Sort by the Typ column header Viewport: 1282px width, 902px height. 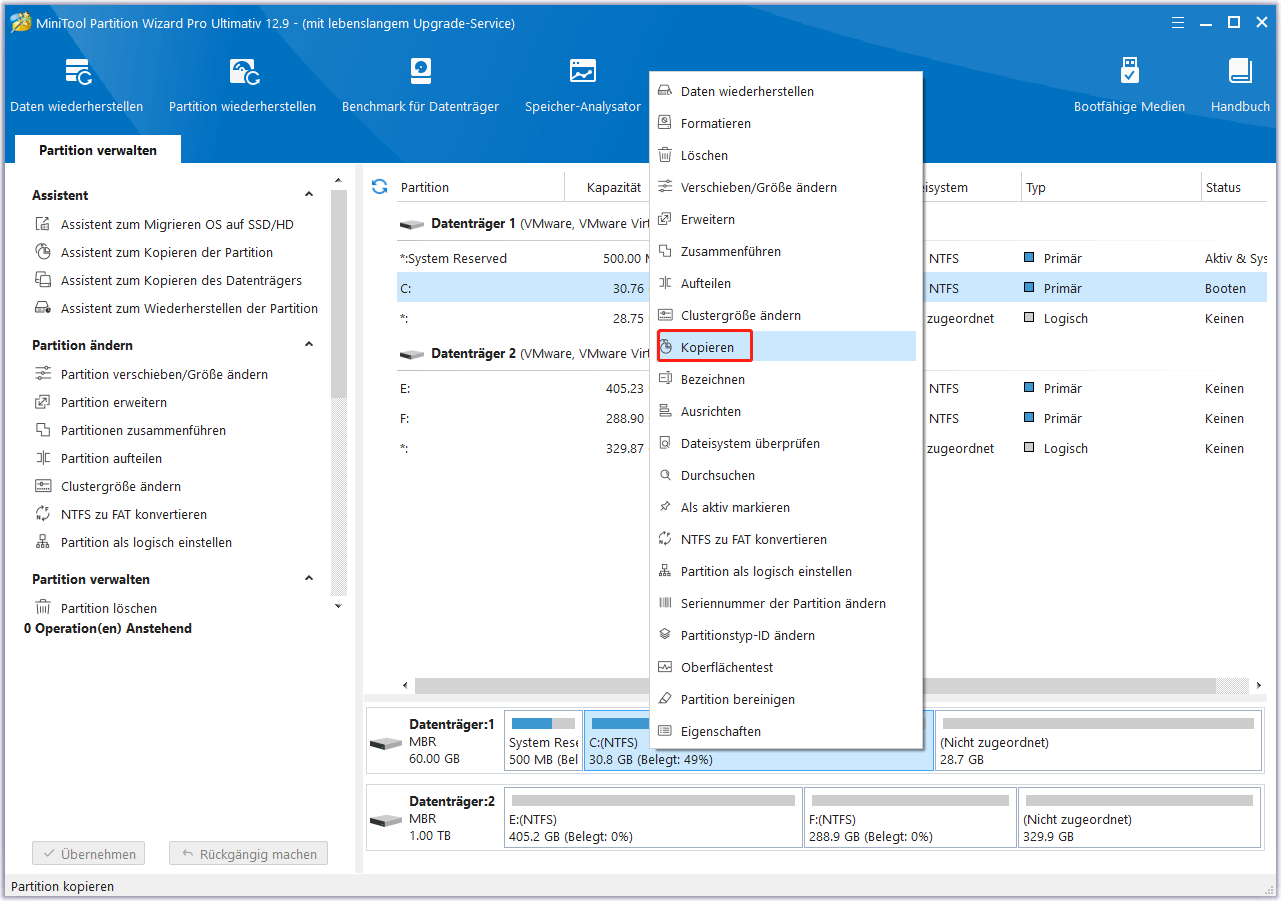(x=1111, y=188)
